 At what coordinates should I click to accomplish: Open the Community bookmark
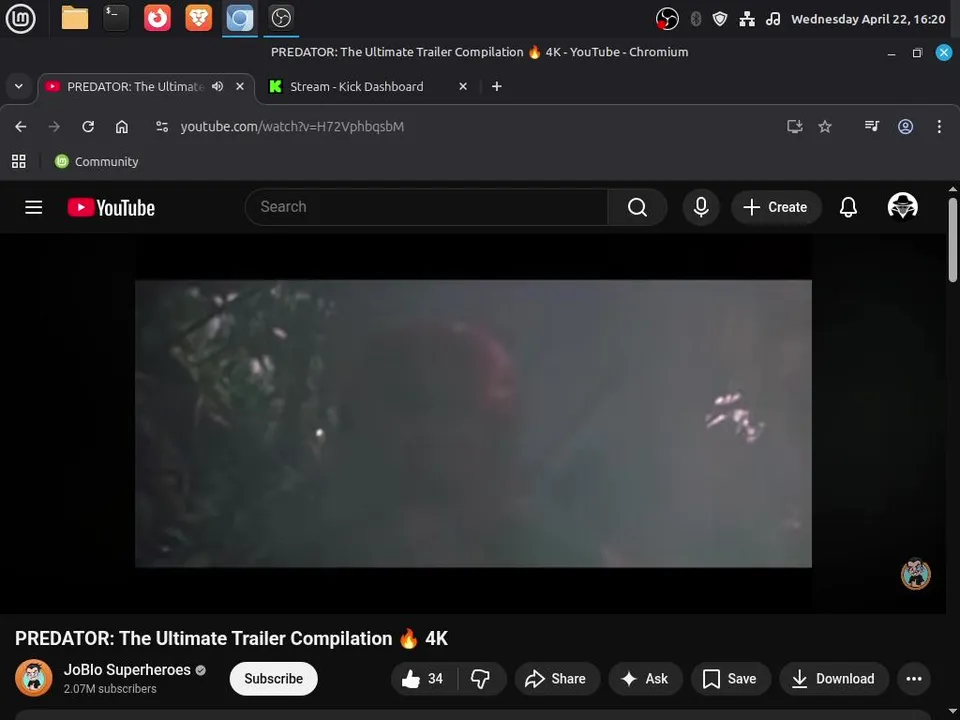97,162
